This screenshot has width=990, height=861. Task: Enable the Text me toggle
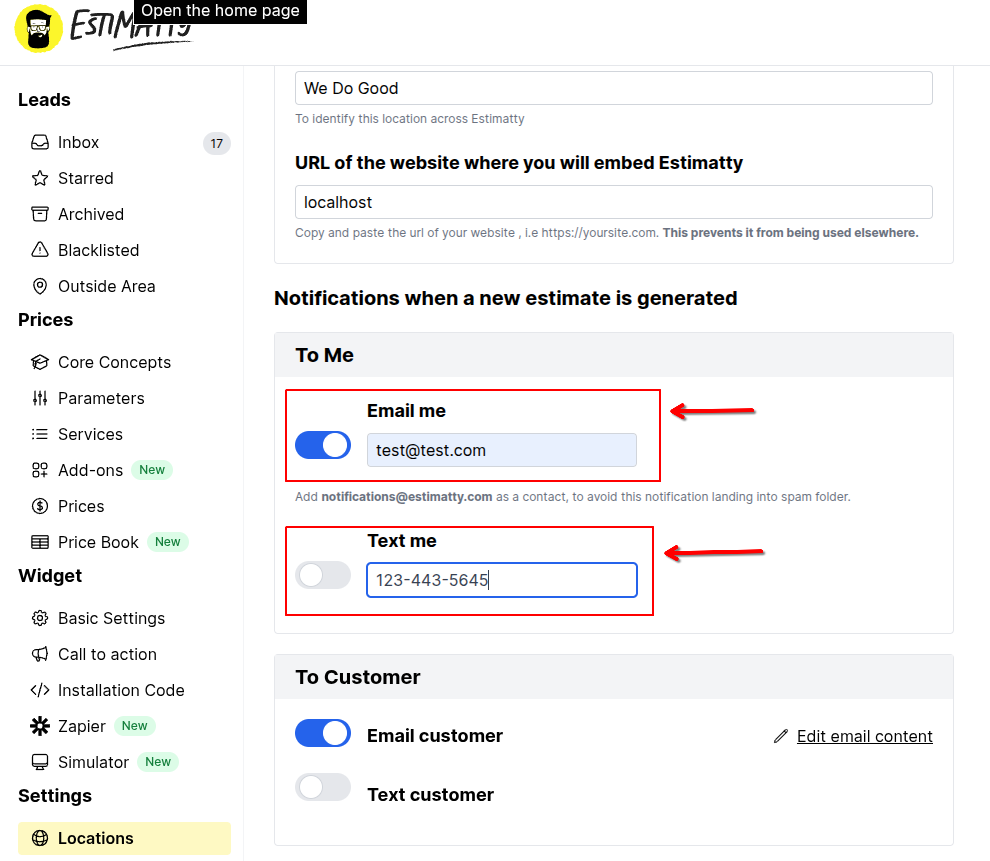pyautogui.click(x=323, y=575)
